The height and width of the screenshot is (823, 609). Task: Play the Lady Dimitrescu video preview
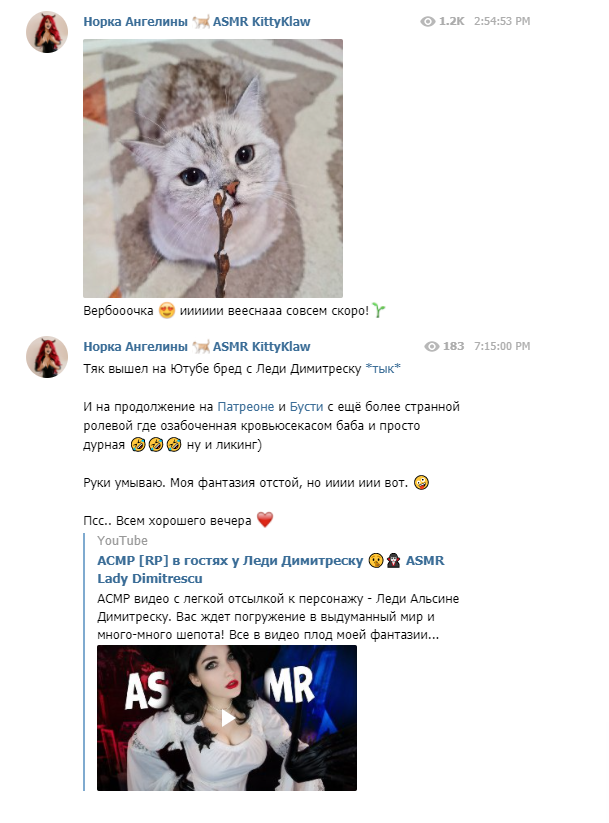pos(227,718)
